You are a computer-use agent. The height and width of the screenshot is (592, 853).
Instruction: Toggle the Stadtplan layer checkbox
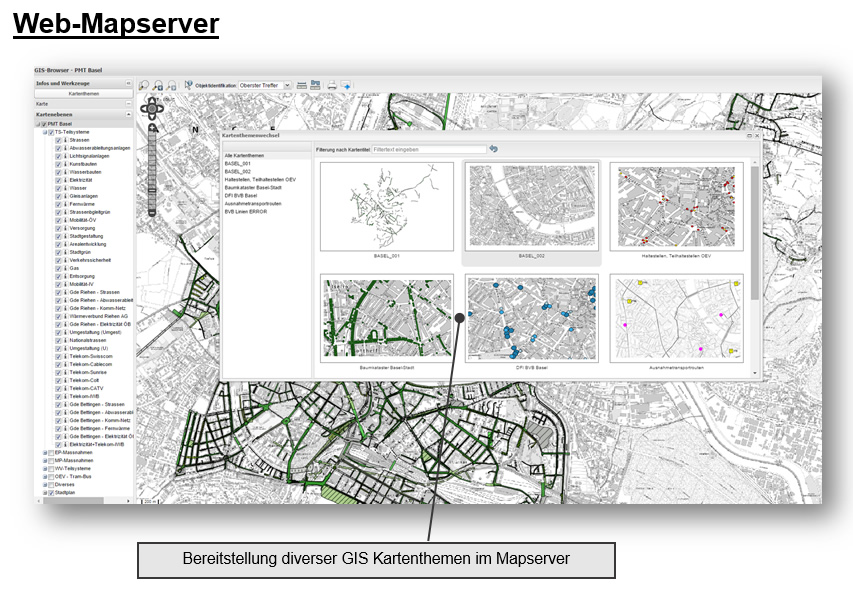click(x=50, y=493)
